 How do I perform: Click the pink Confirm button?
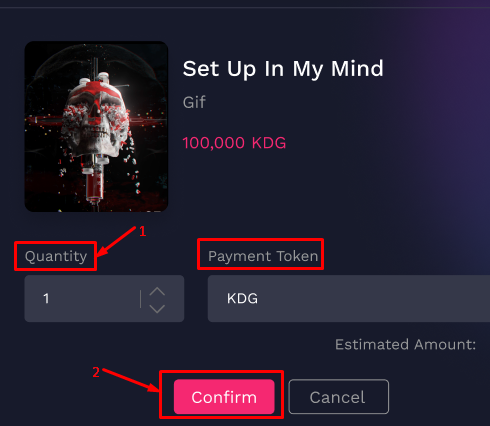(x=224, y=397)
